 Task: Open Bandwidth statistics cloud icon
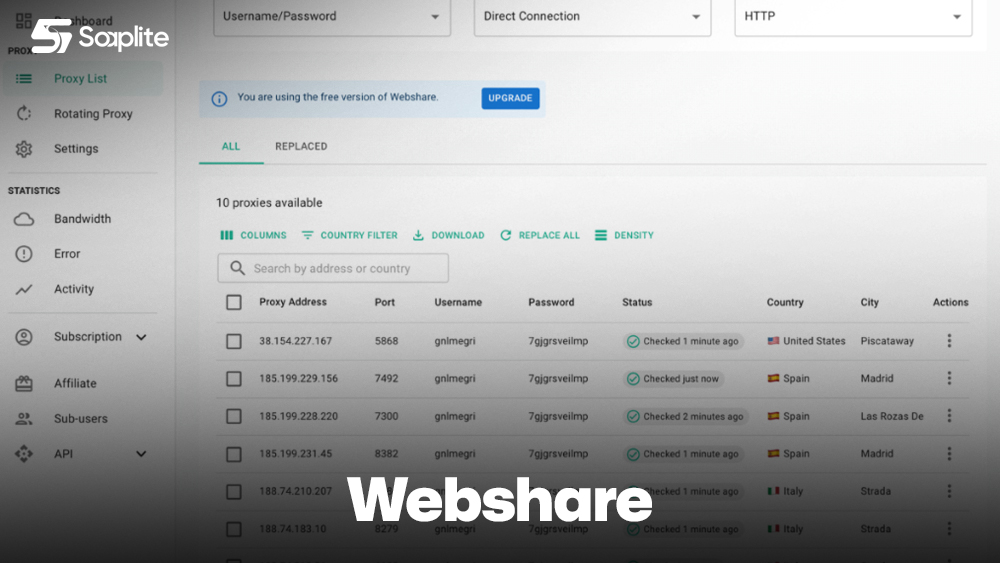tap(24, 219)
